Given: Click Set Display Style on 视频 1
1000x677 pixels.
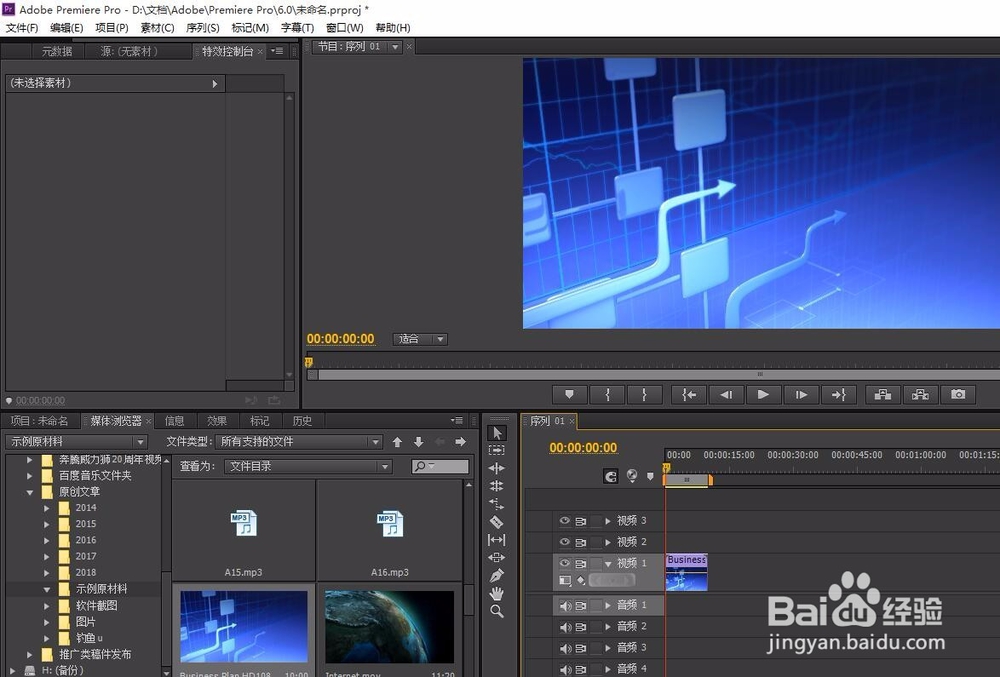Looking at the screenshot, I should [565, 580].
